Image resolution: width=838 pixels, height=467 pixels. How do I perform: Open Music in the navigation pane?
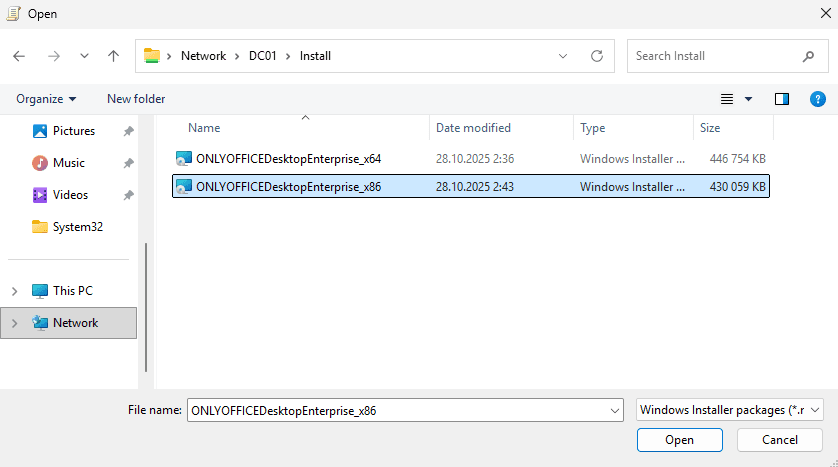68,163
